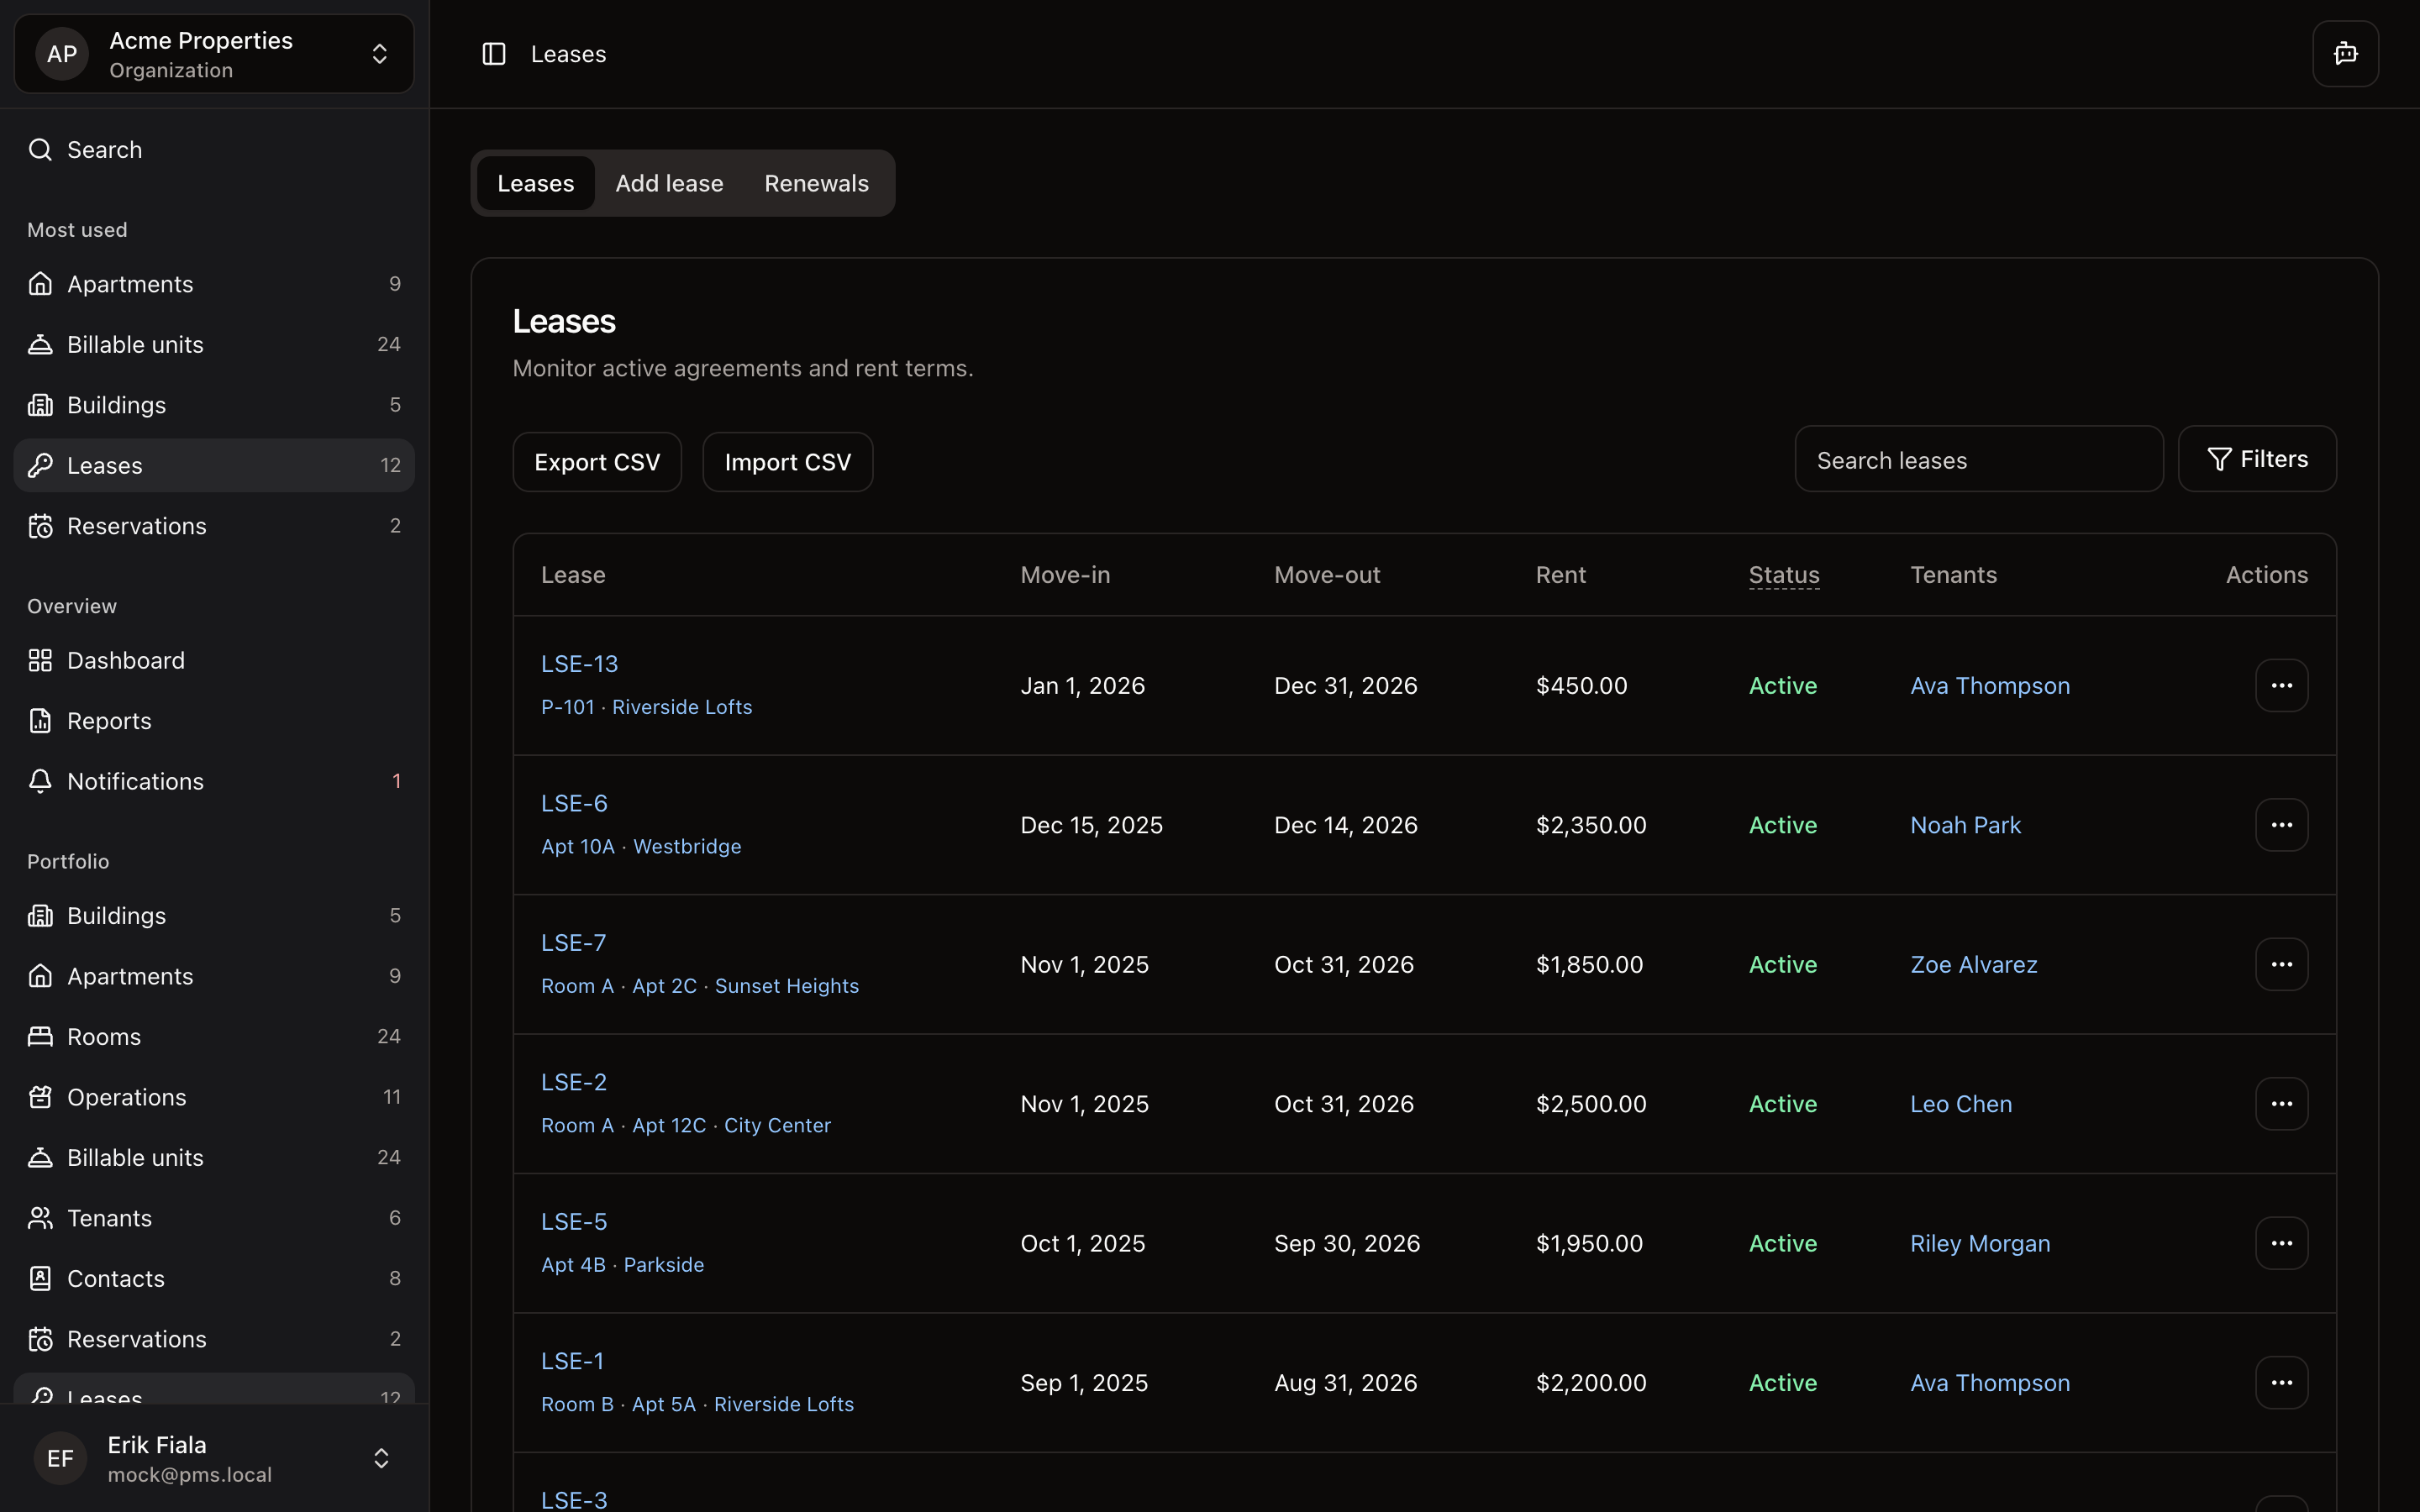This screenshot has width=2420, height=1512.
Task: Open the assistant bot icon in the top right
Action: (2345, 54)
